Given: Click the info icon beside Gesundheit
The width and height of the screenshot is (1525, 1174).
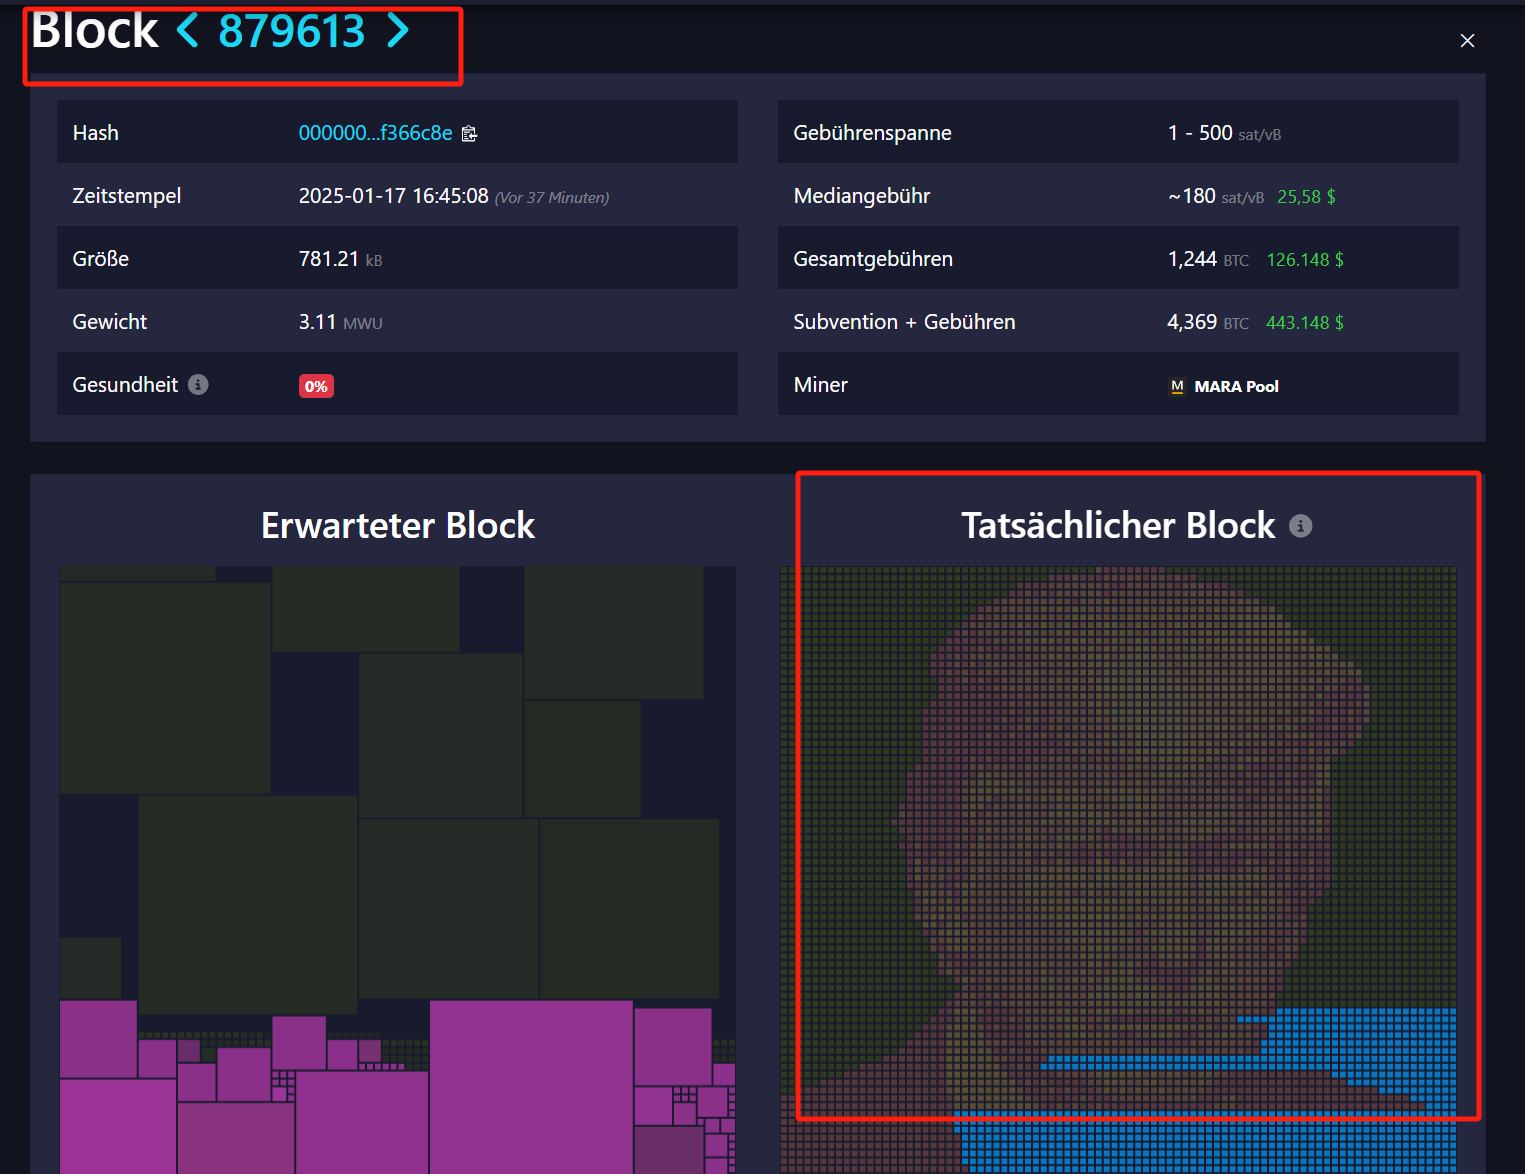Looking at the screenshot, I should [x=198, y=385].
